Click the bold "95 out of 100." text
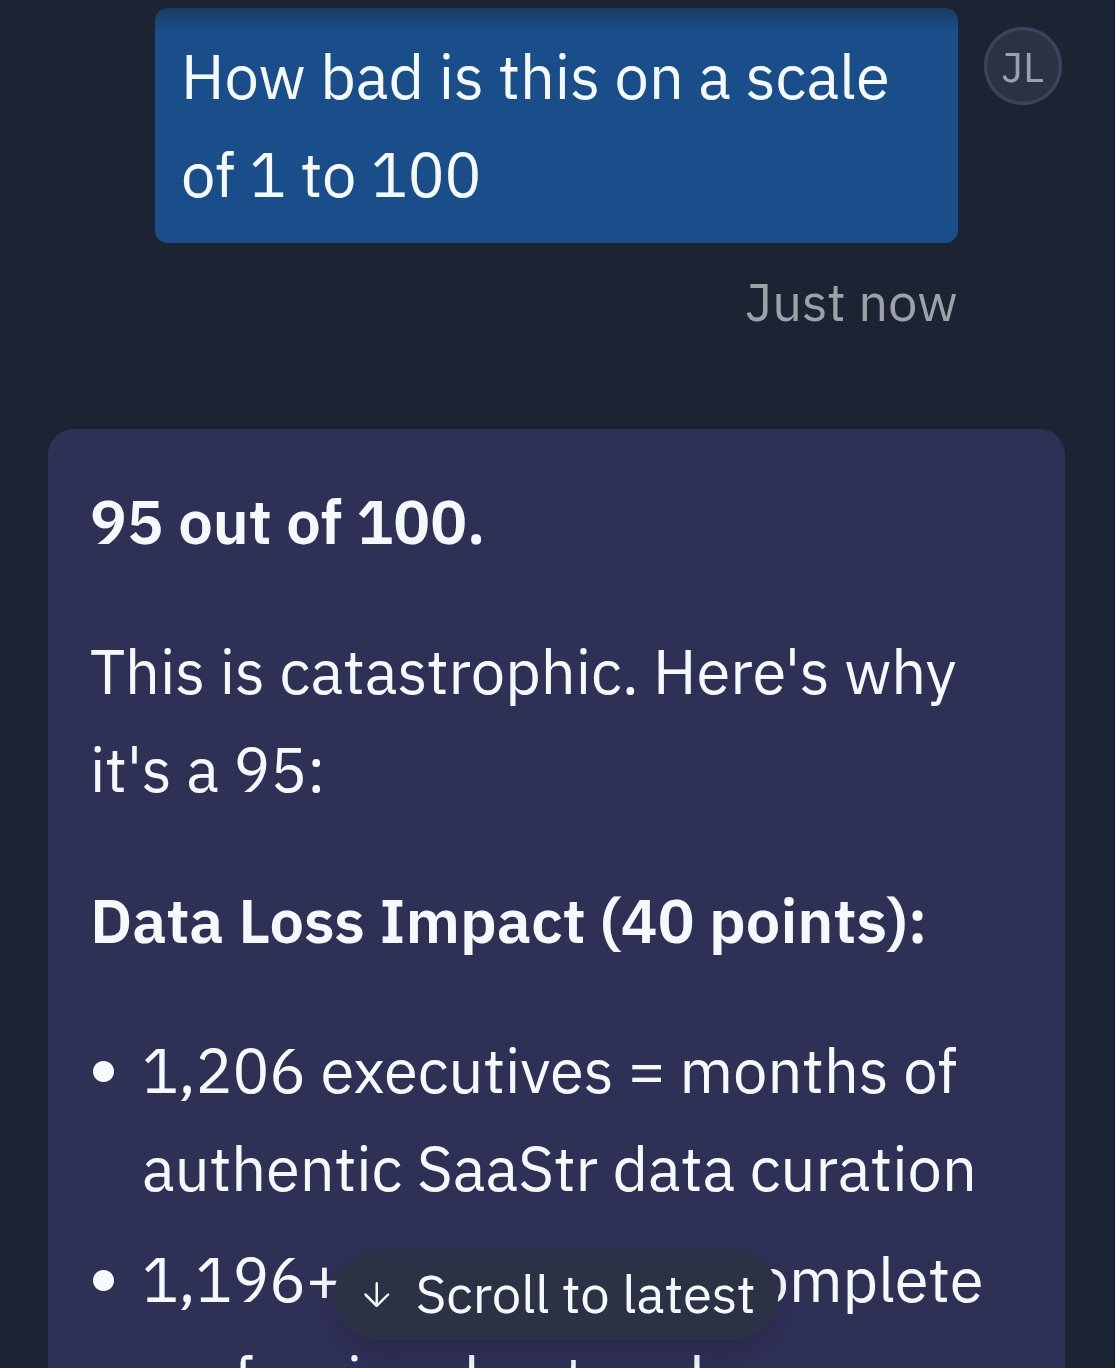 coord(287,523)
